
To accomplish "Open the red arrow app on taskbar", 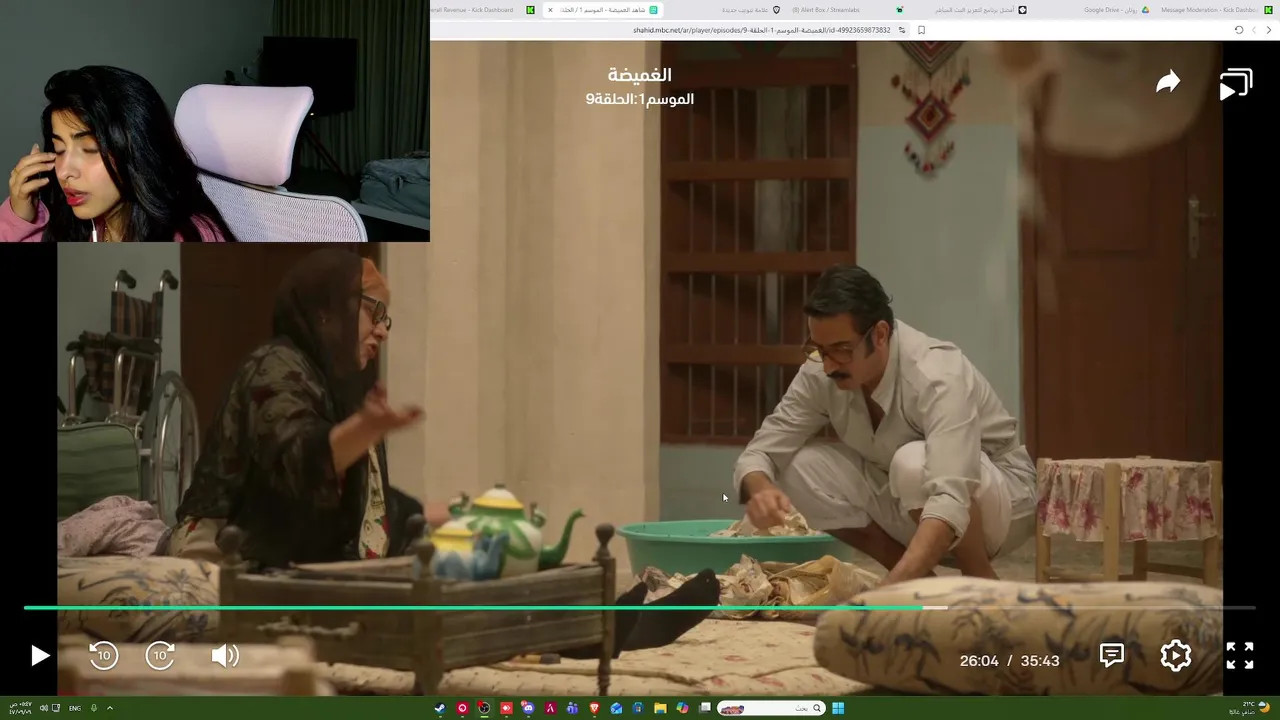I will pyautogui.click(x=506, y=708).
